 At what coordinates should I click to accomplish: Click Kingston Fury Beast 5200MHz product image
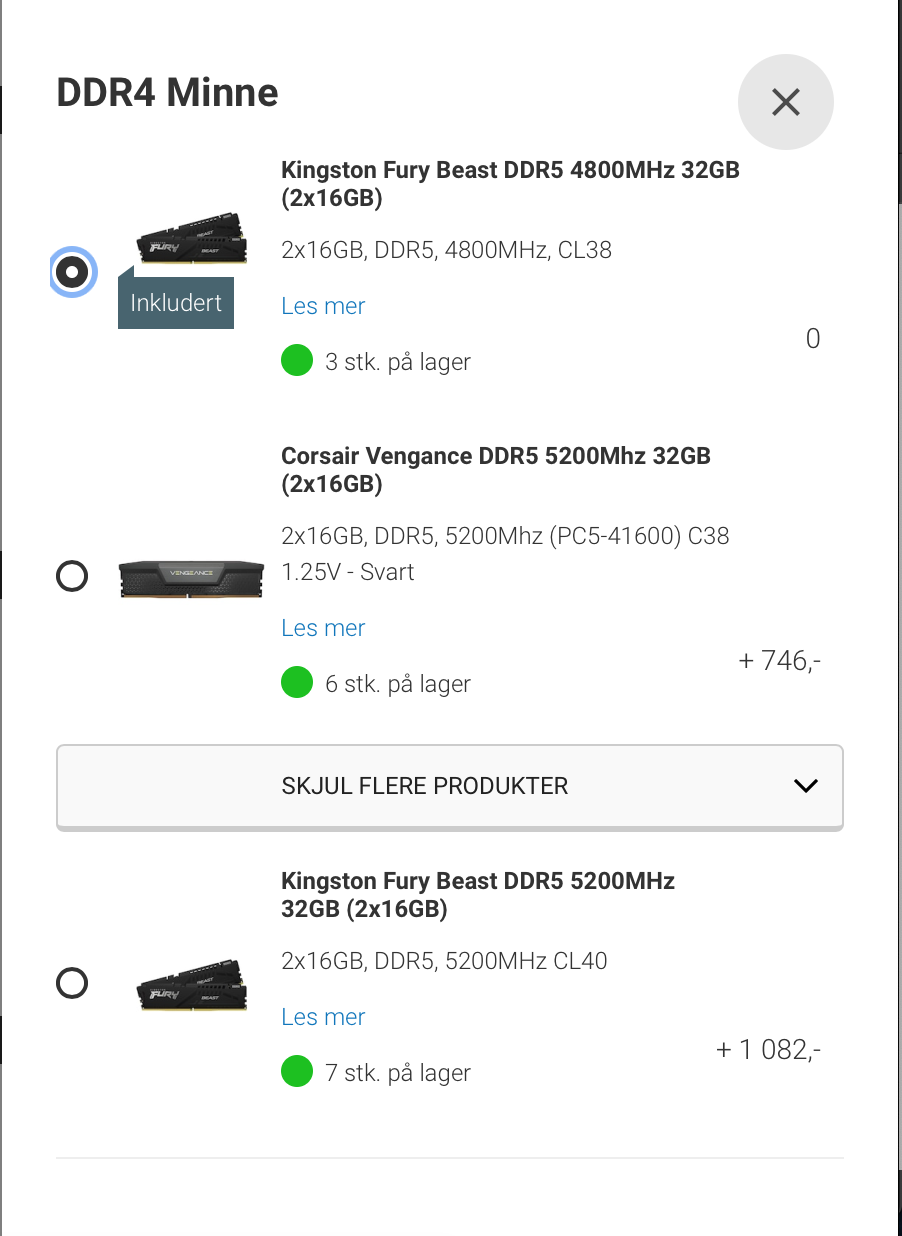191,984
